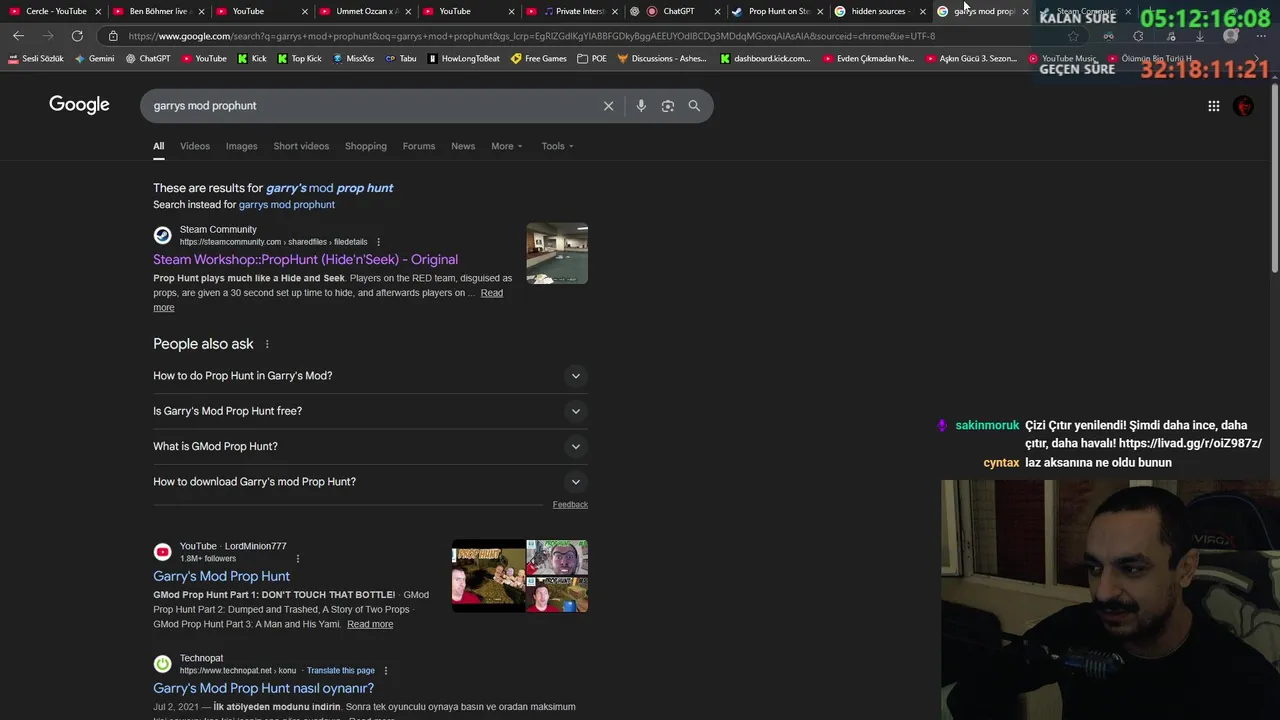The image size is (1280, 720).
Task: Open the Gemini bookmark
Action: click(x=95, y=58)
